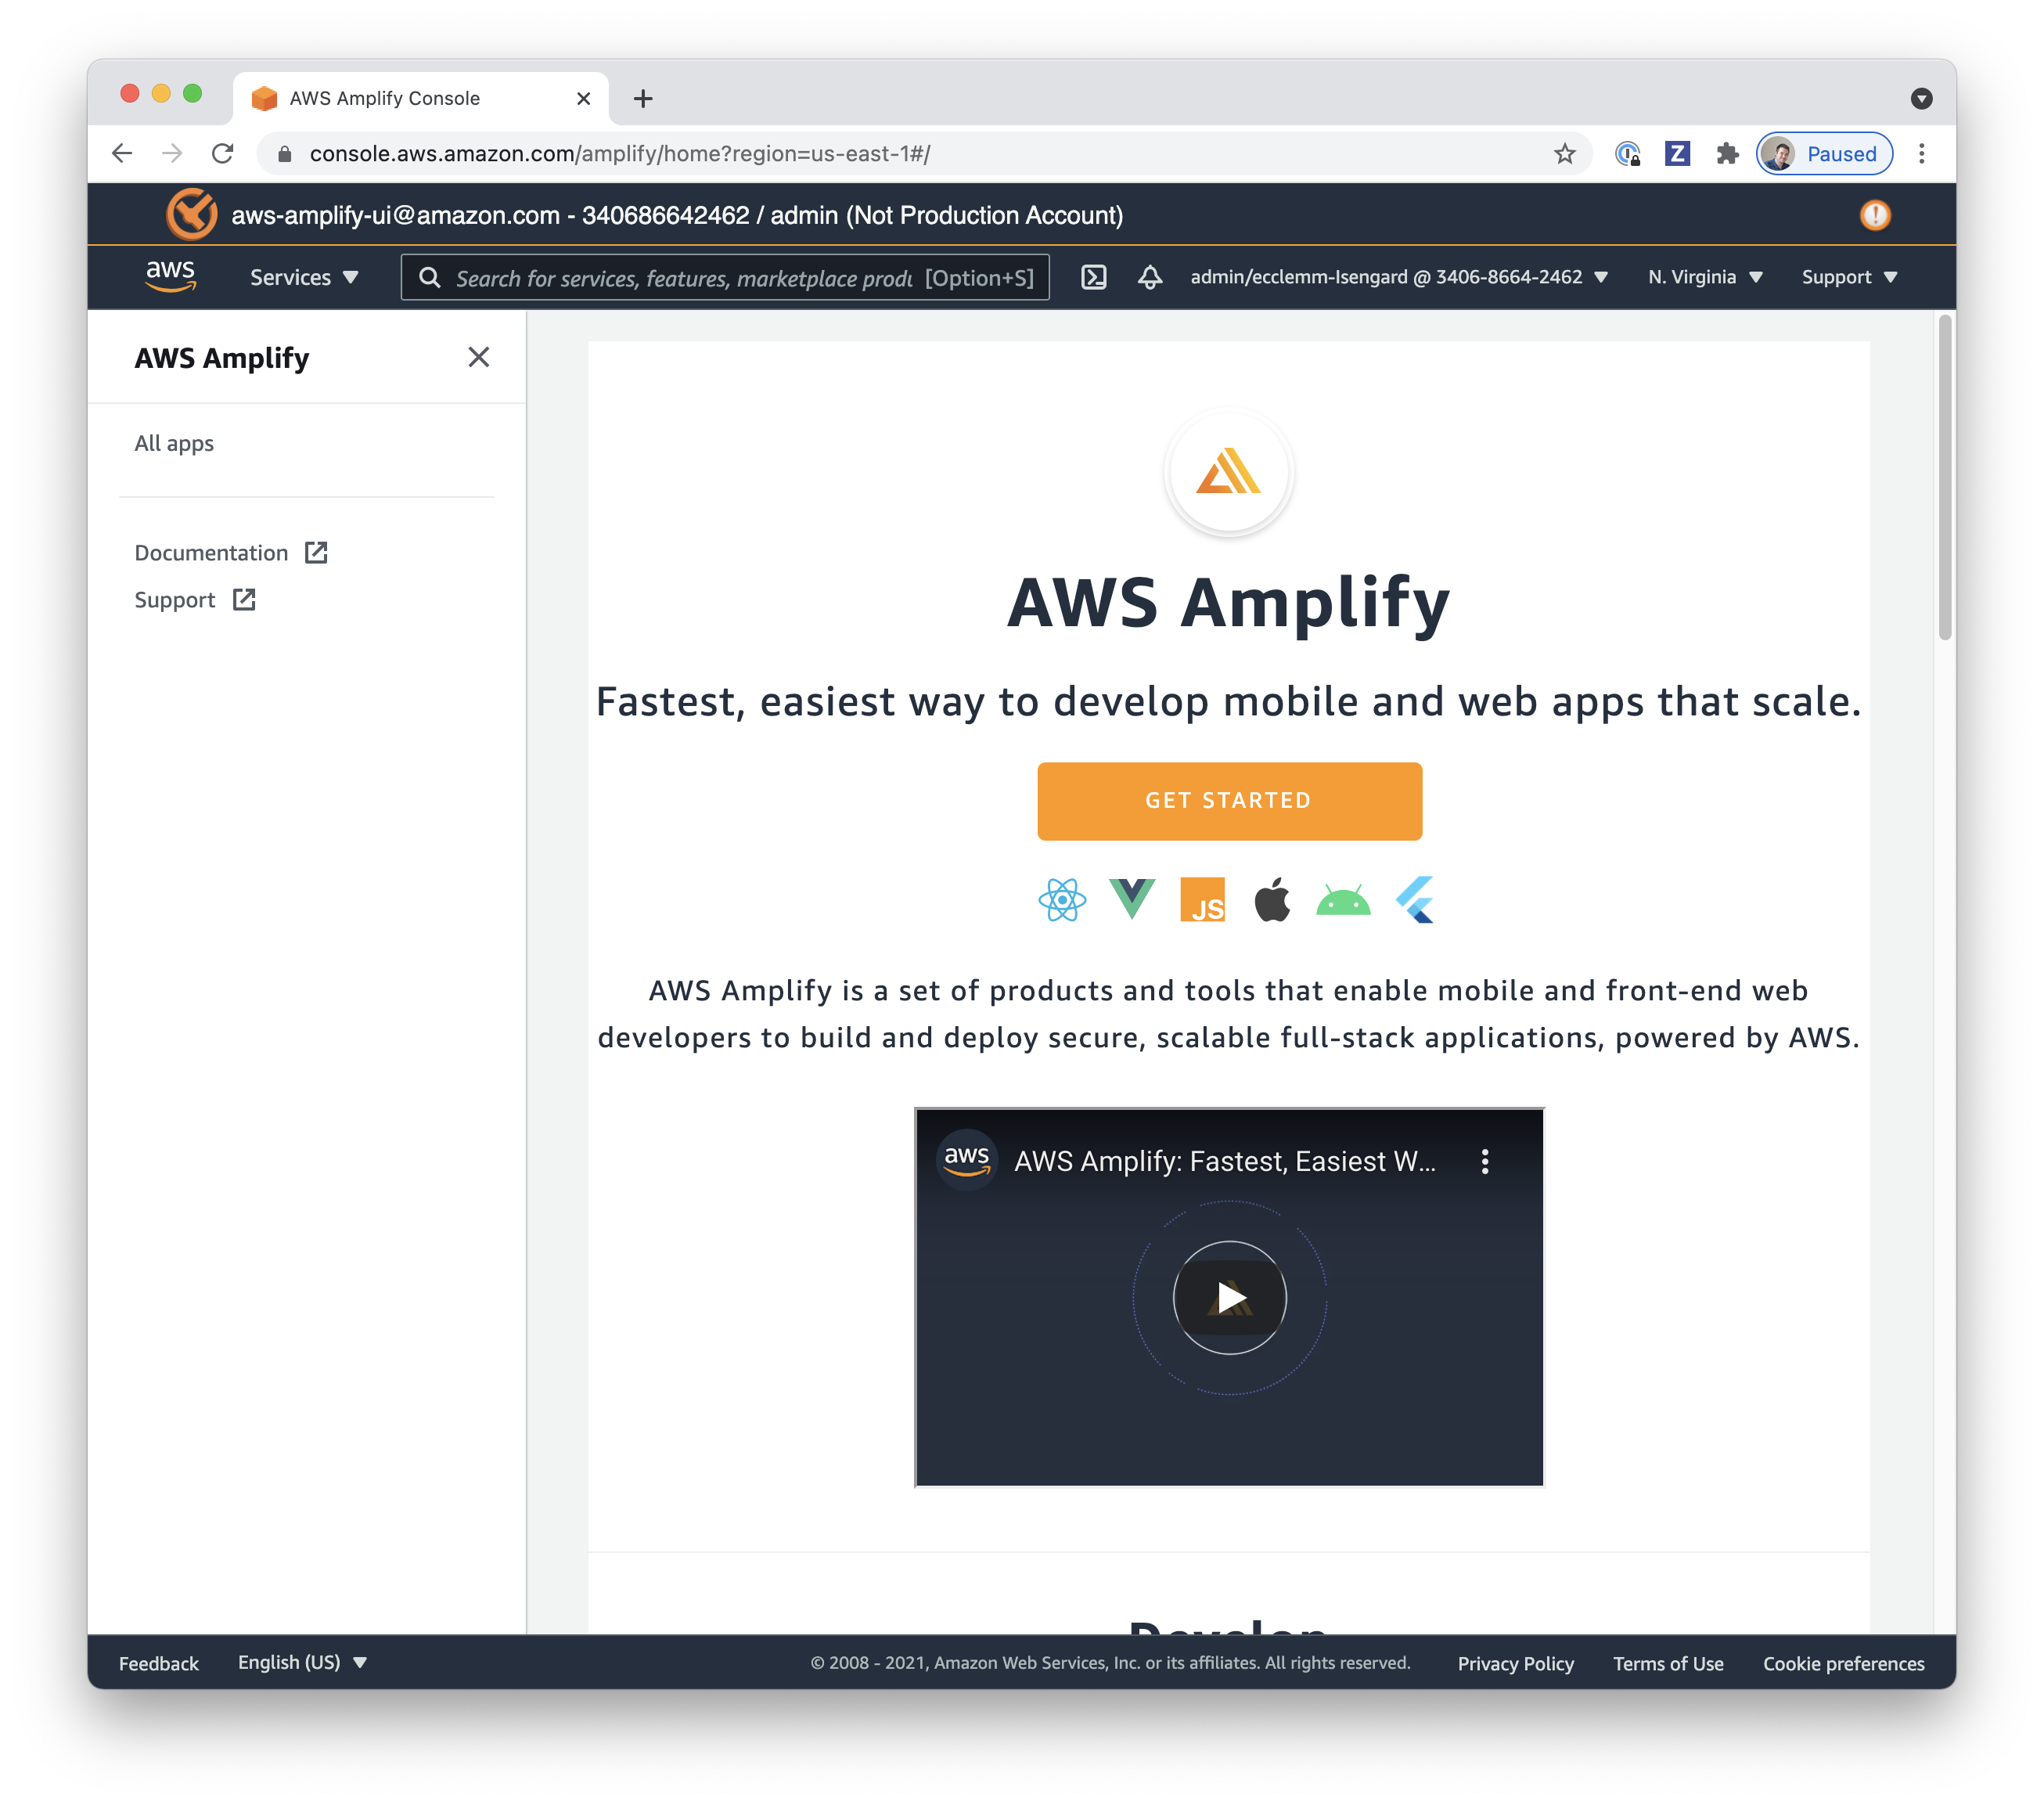Click the AWS logo home icon
Screen dimensions: 2044x1805
coord(171,276)
